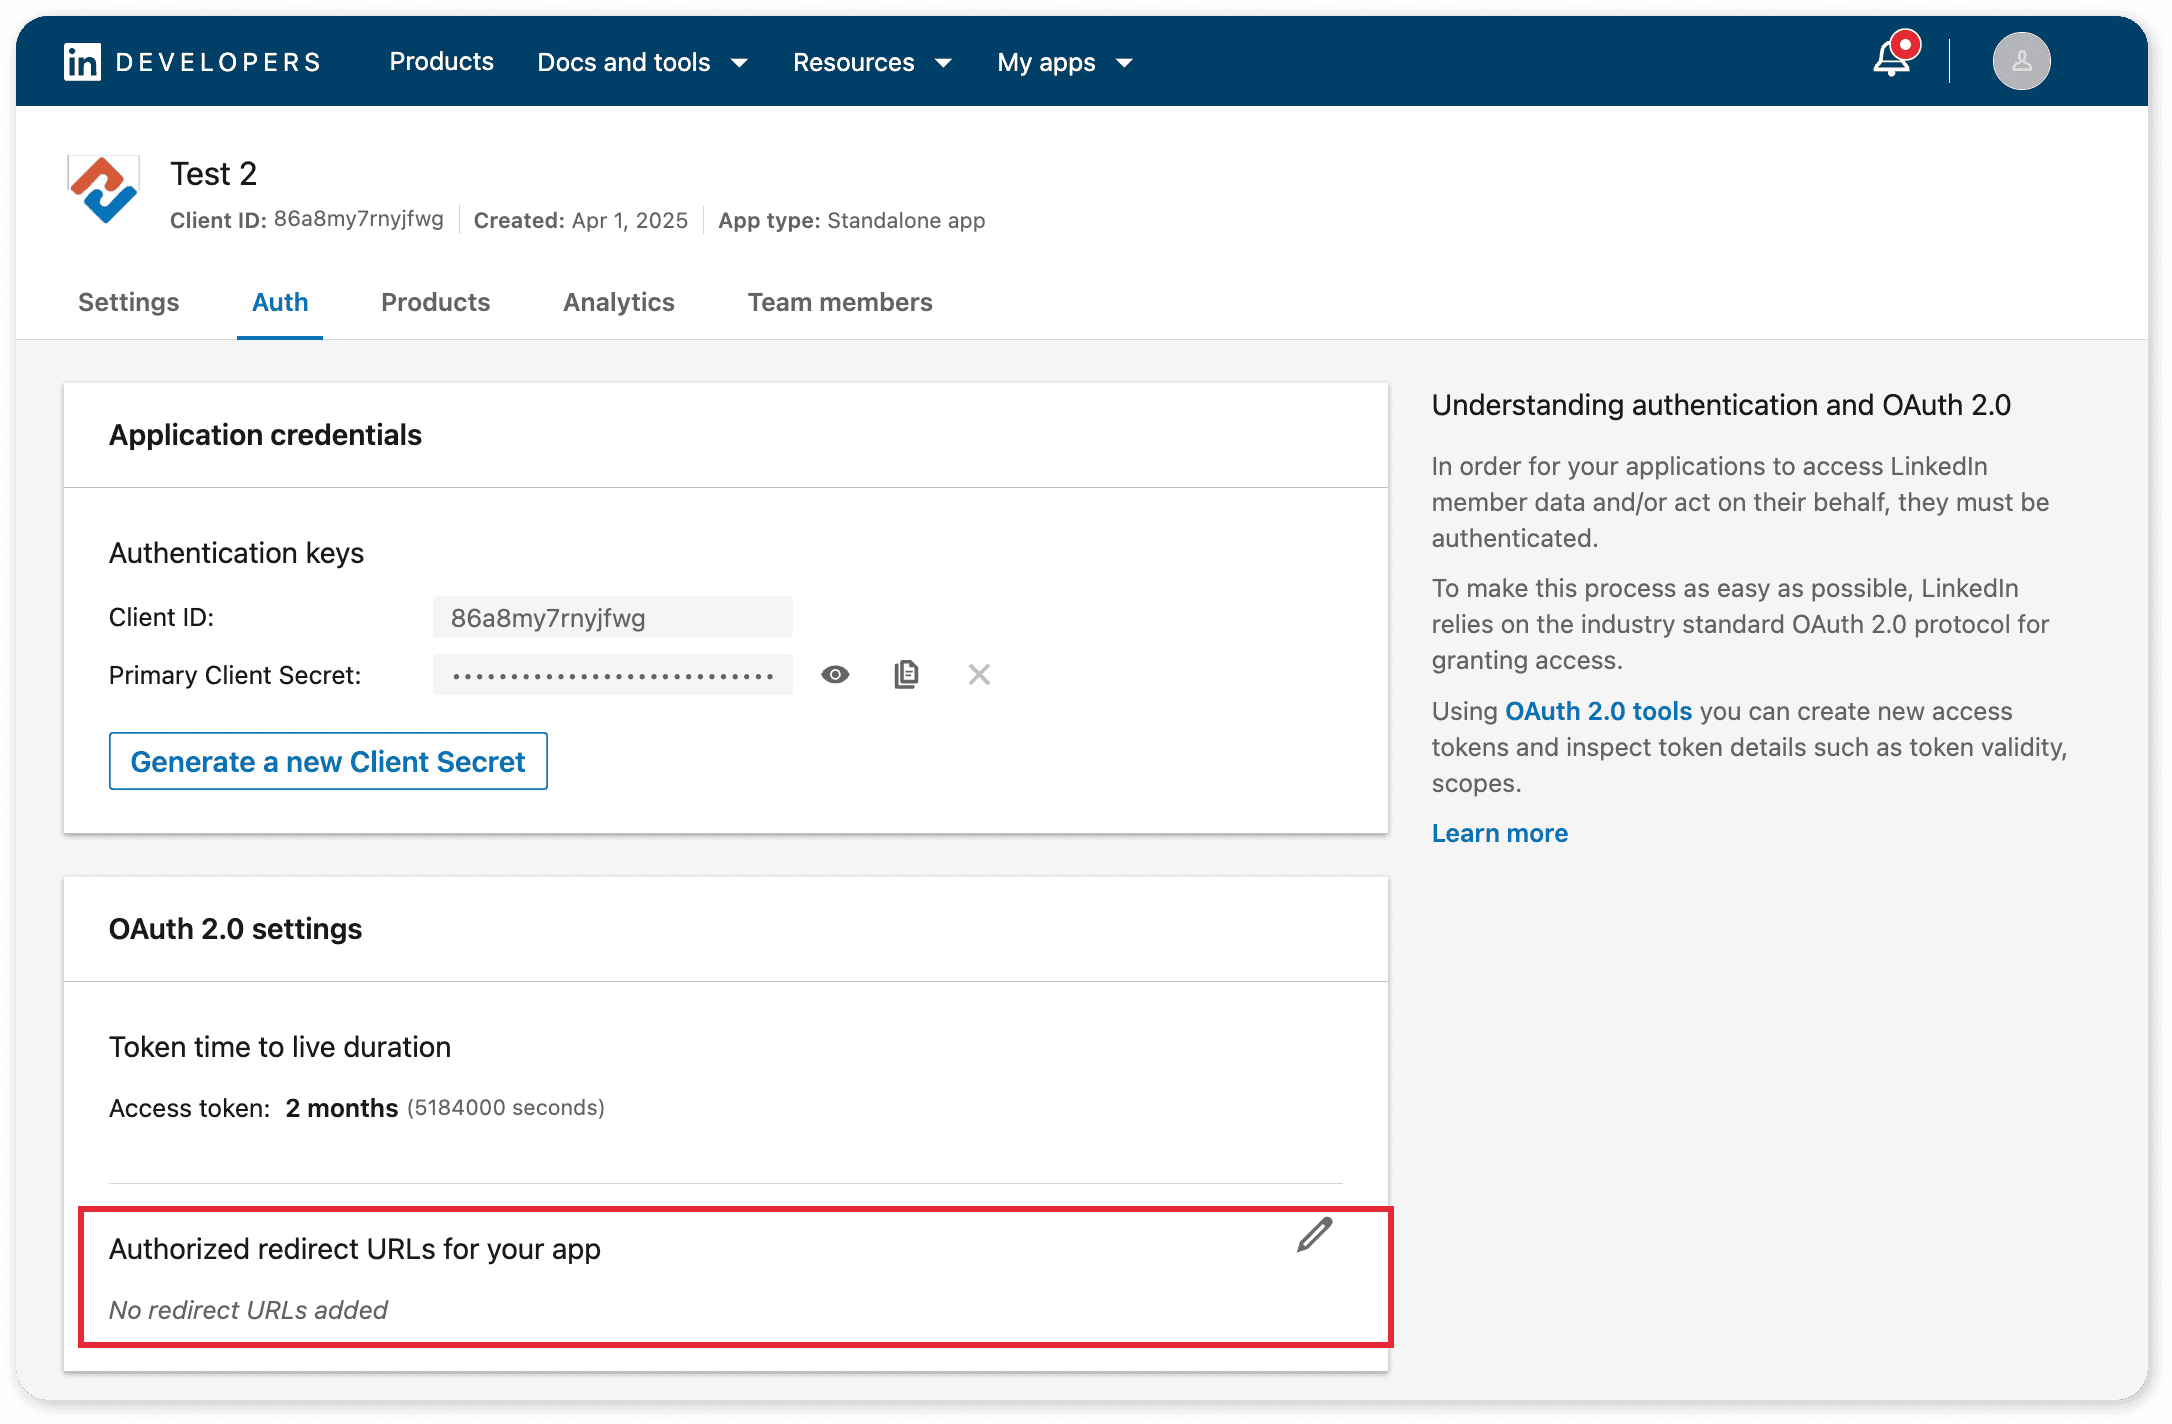This screenshot has width=2172, height=1424.
Task: Click the Test 2 app logo
Action: tap(103, 191)
